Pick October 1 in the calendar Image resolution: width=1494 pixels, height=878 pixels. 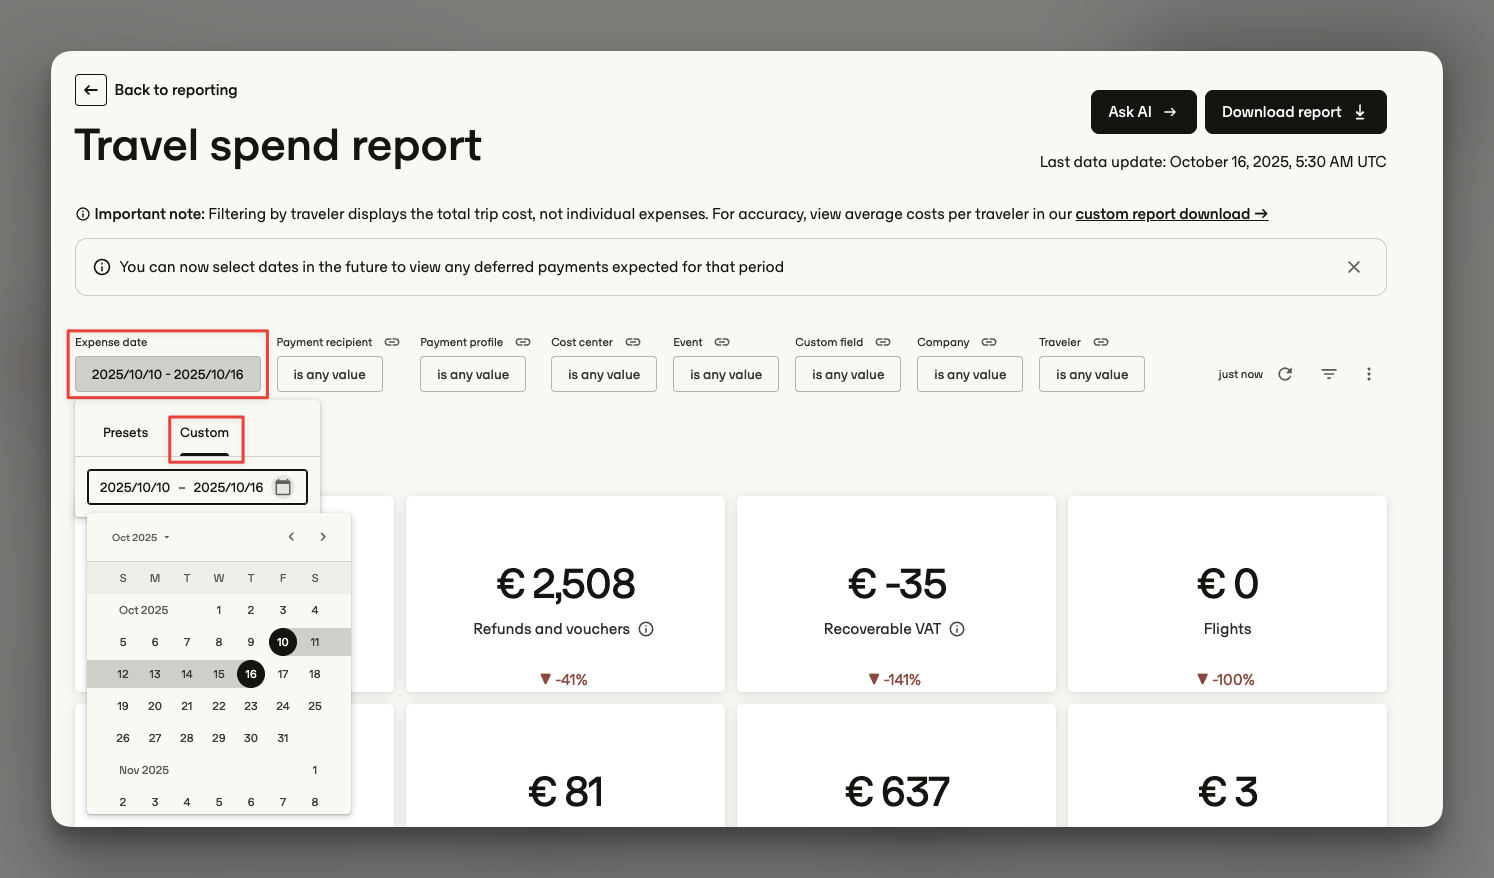(219, 610)
